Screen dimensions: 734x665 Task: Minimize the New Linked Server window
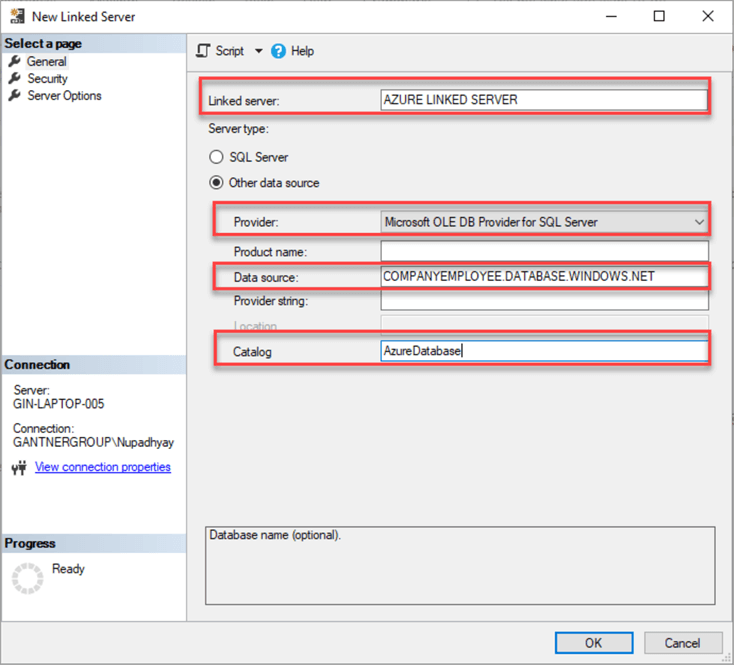pos(611,16)
